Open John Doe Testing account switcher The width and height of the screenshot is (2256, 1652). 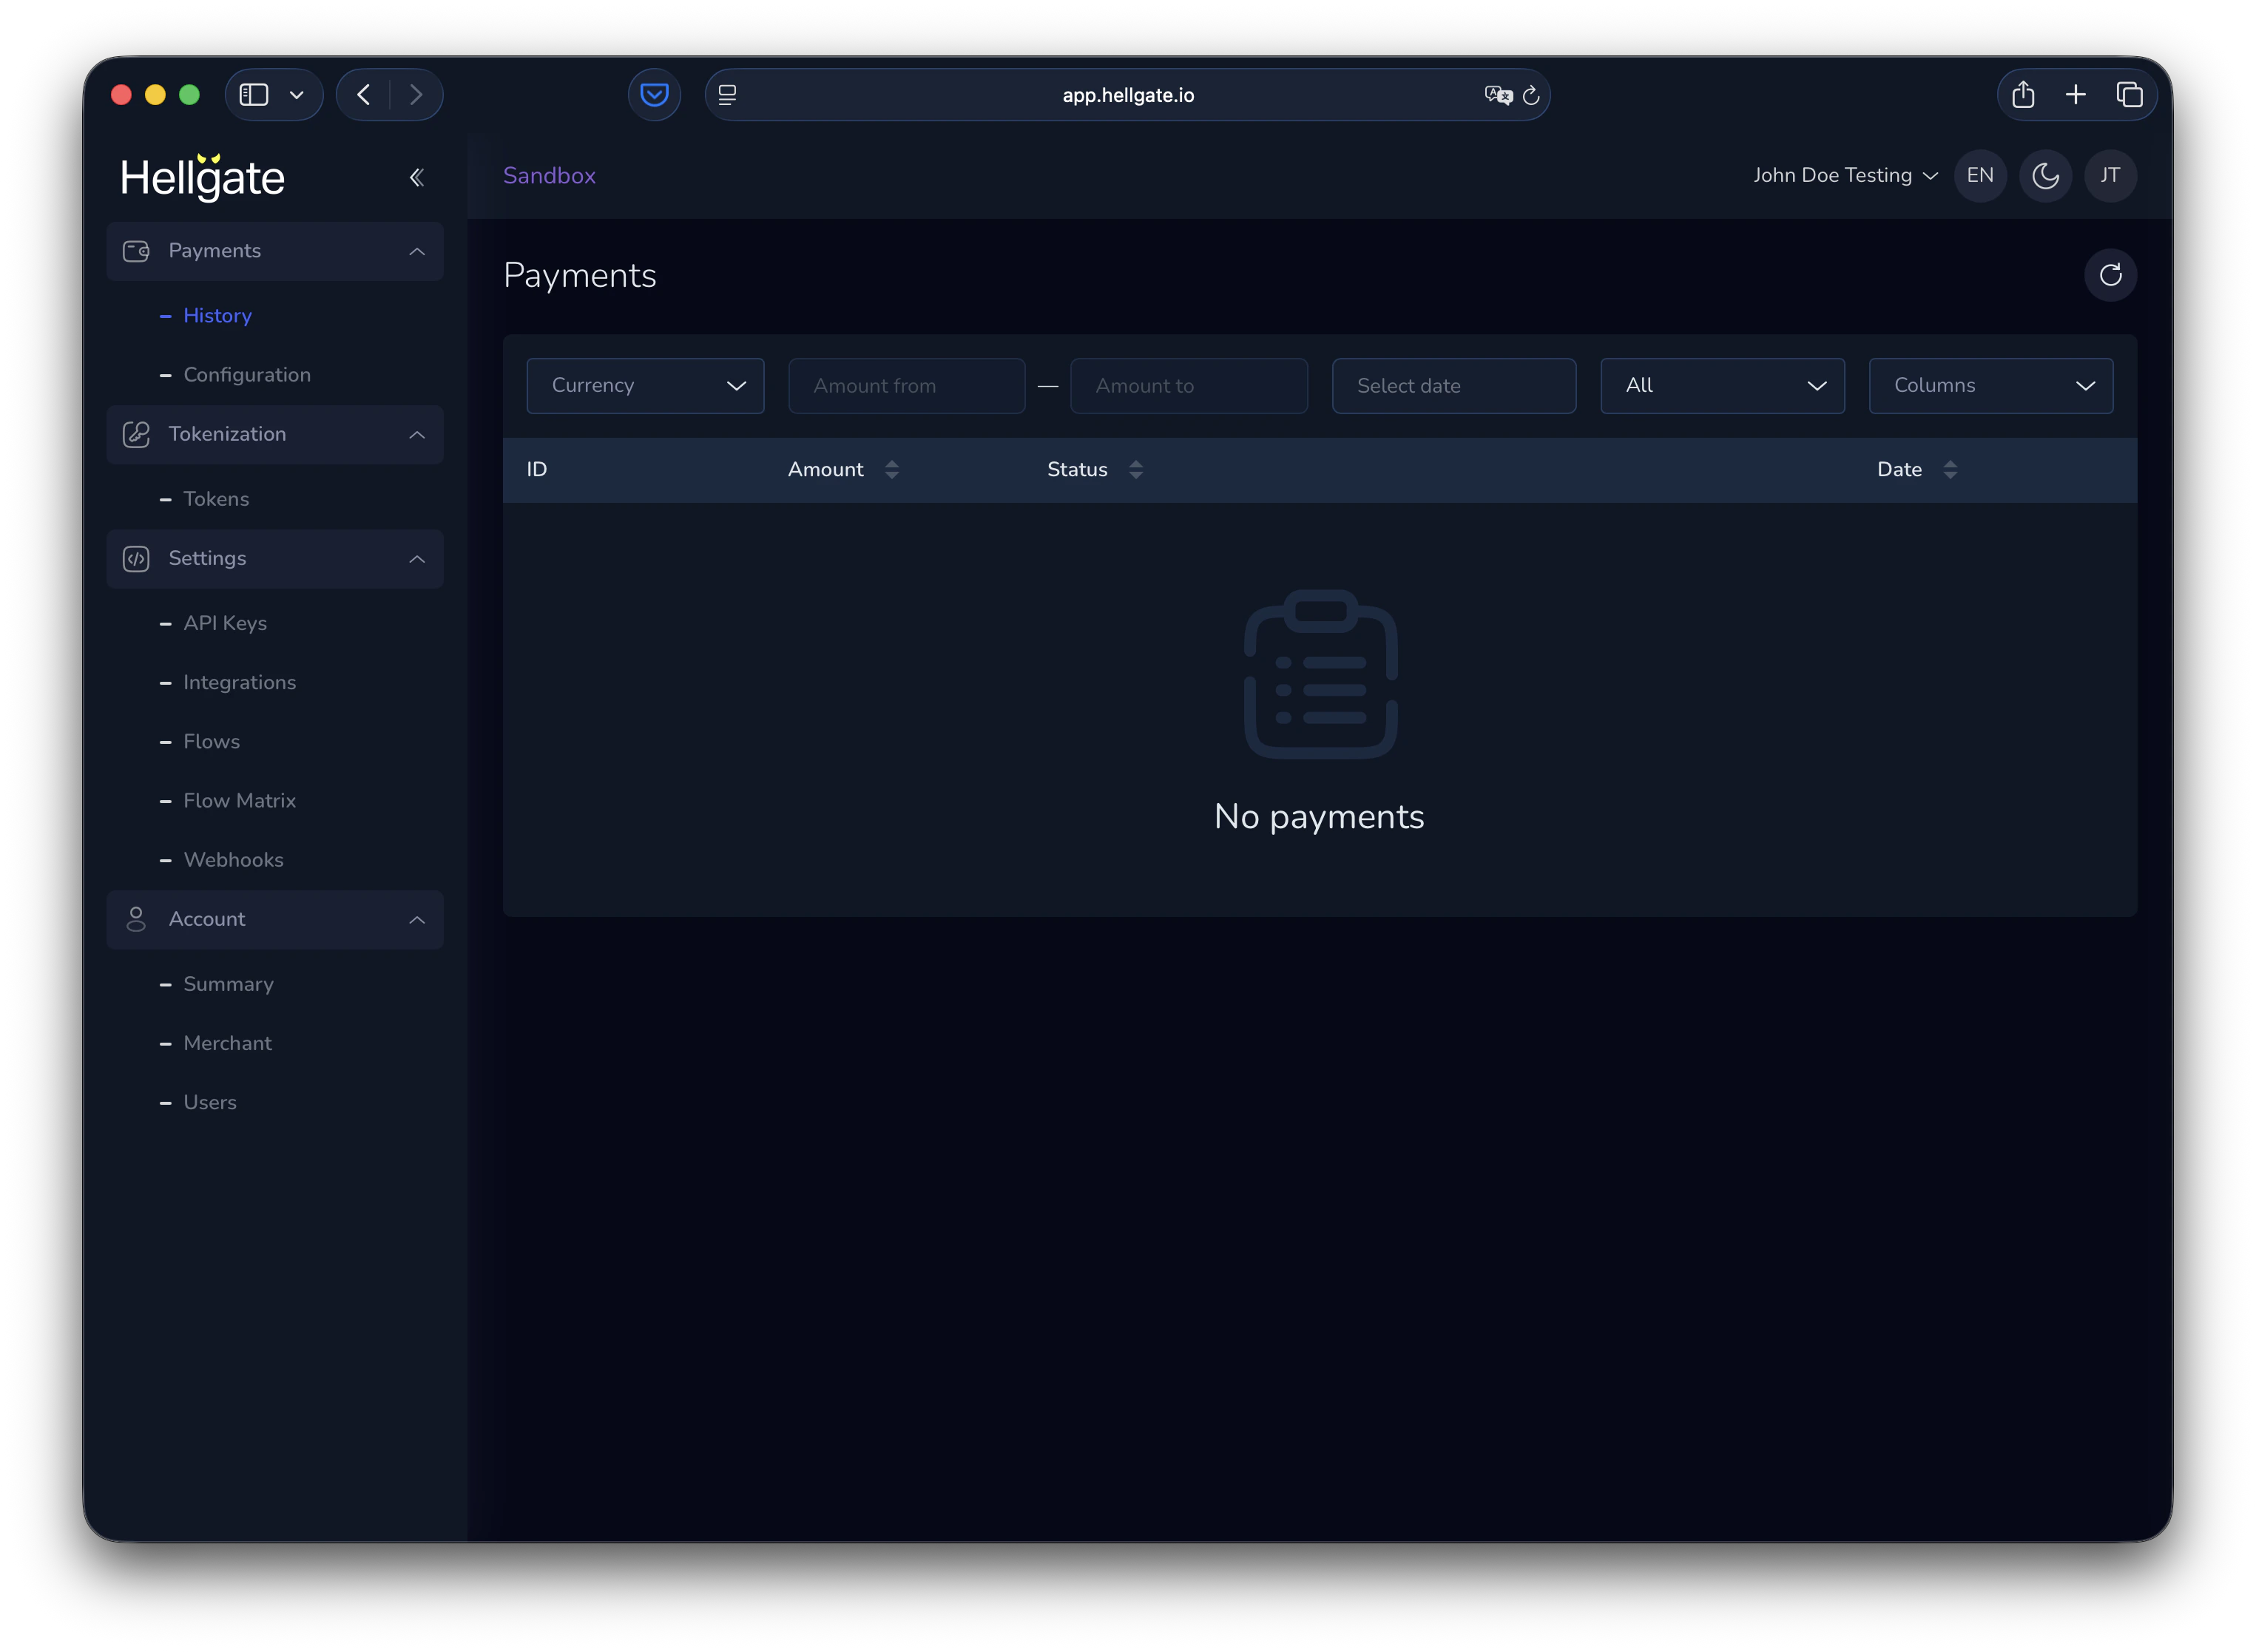(1845, 176)
